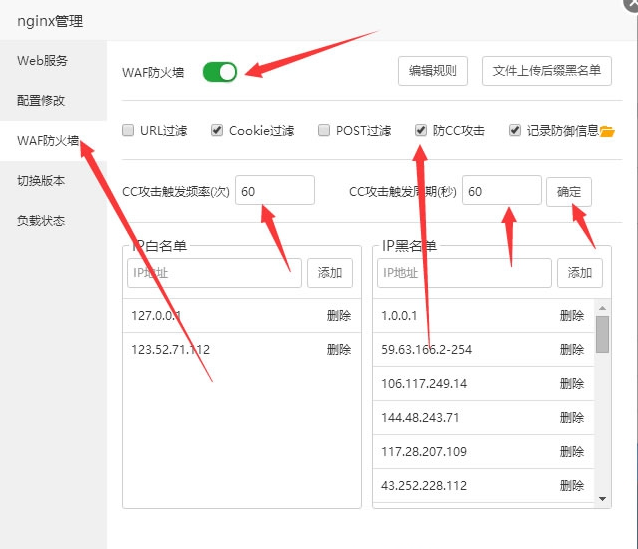Disable the 防CC攻击 checkbox
This screenshot has height=549, width=638.
[x=421, y=130]
